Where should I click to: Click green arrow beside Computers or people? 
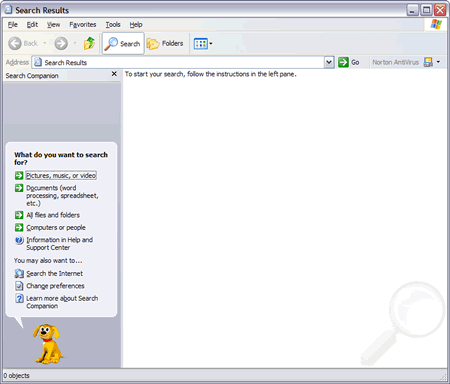pyautogui.click(x=19, y=228)
